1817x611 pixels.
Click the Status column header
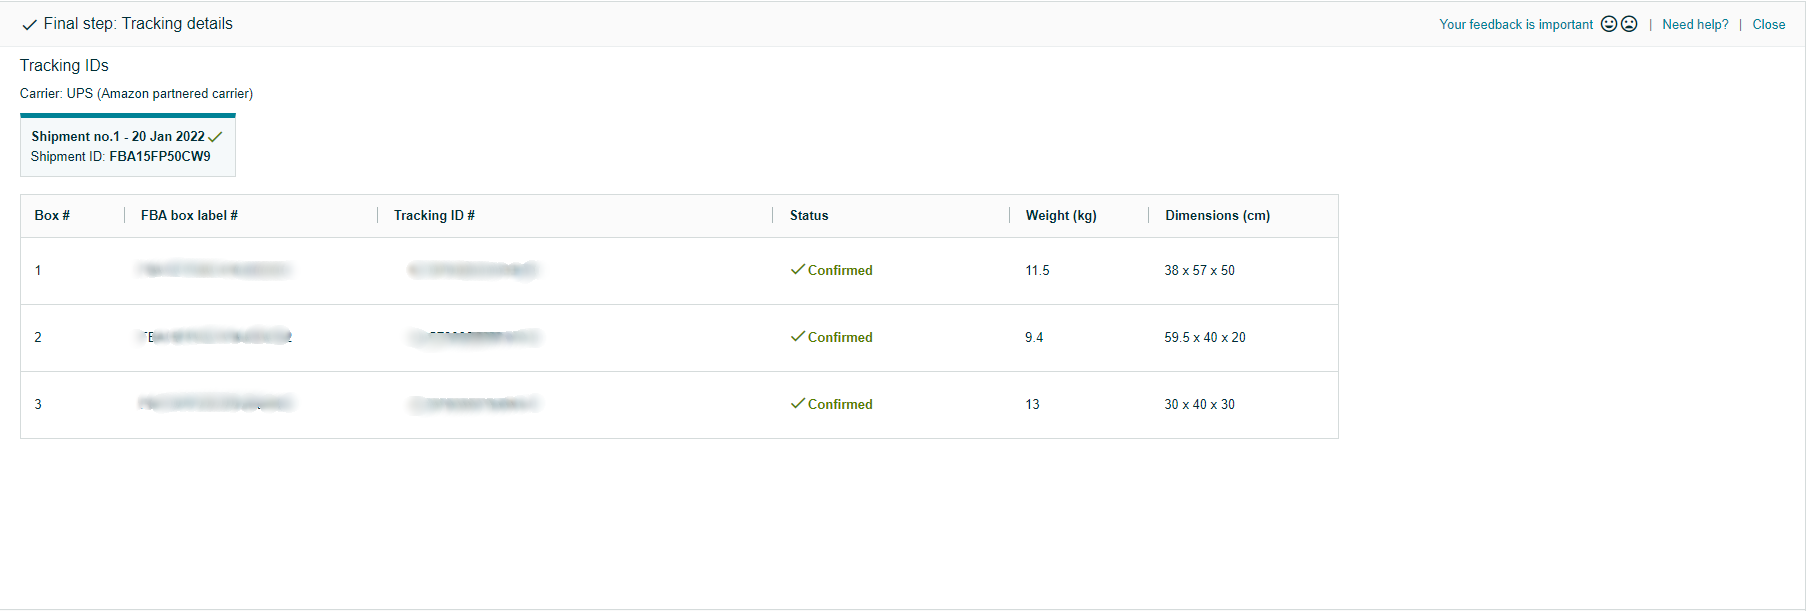pyautogui.click(x=808, y=216)
